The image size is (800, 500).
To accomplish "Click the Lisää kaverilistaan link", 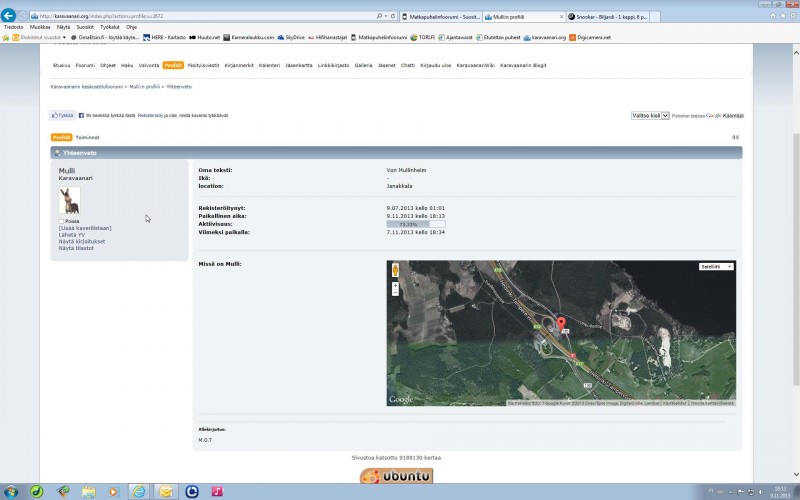I will click(85, 228).
